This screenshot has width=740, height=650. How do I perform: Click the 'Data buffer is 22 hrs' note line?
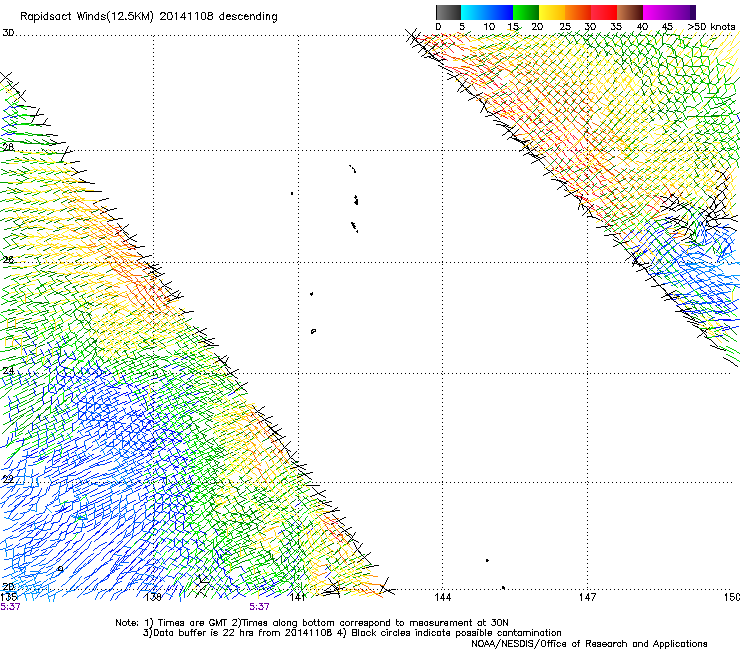[x=238, y=633]
